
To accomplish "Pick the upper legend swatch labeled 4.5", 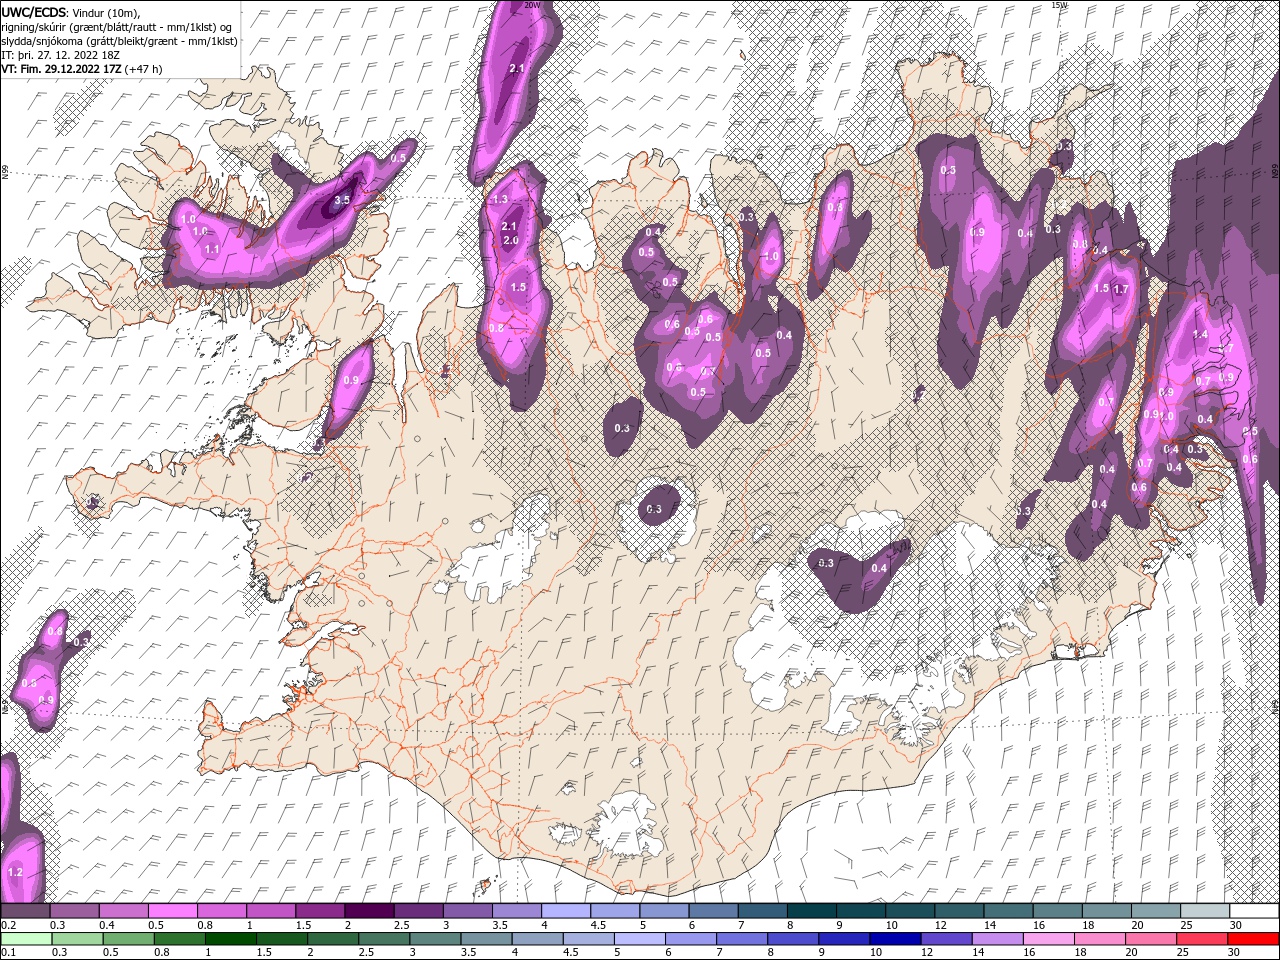I will tap(615, 911).
